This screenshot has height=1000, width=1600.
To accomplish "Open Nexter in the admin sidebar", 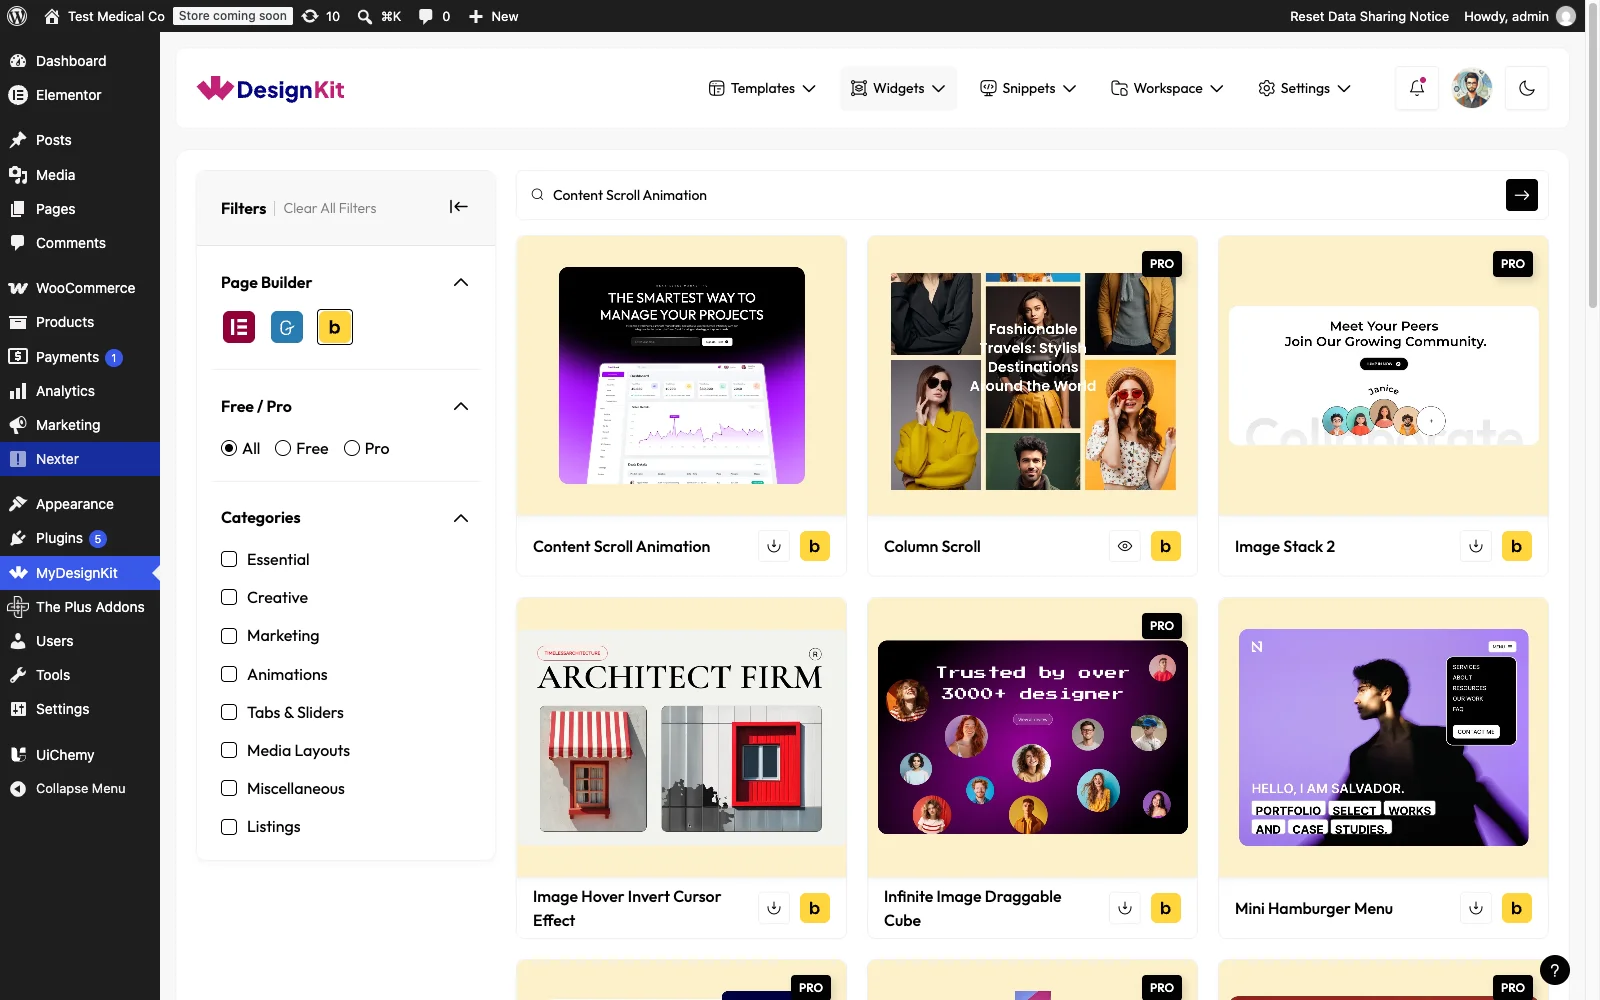I will point(80,459).
